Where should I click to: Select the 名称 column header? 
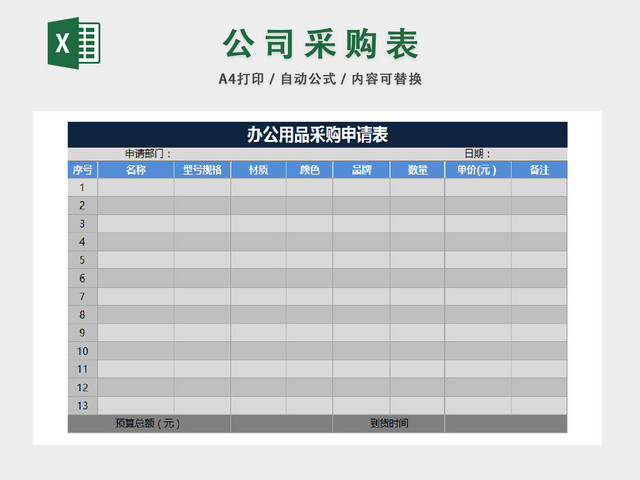click(136, 170)
